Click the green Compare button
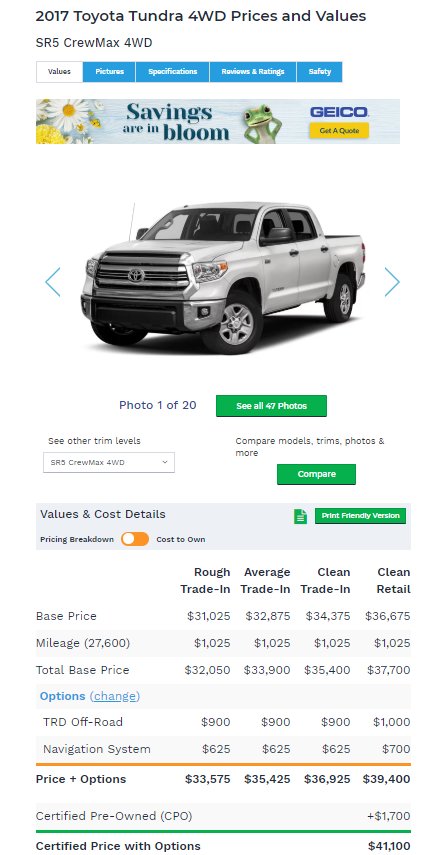The width and height of the screenshot is (433, 855). [x=316, y=474]
